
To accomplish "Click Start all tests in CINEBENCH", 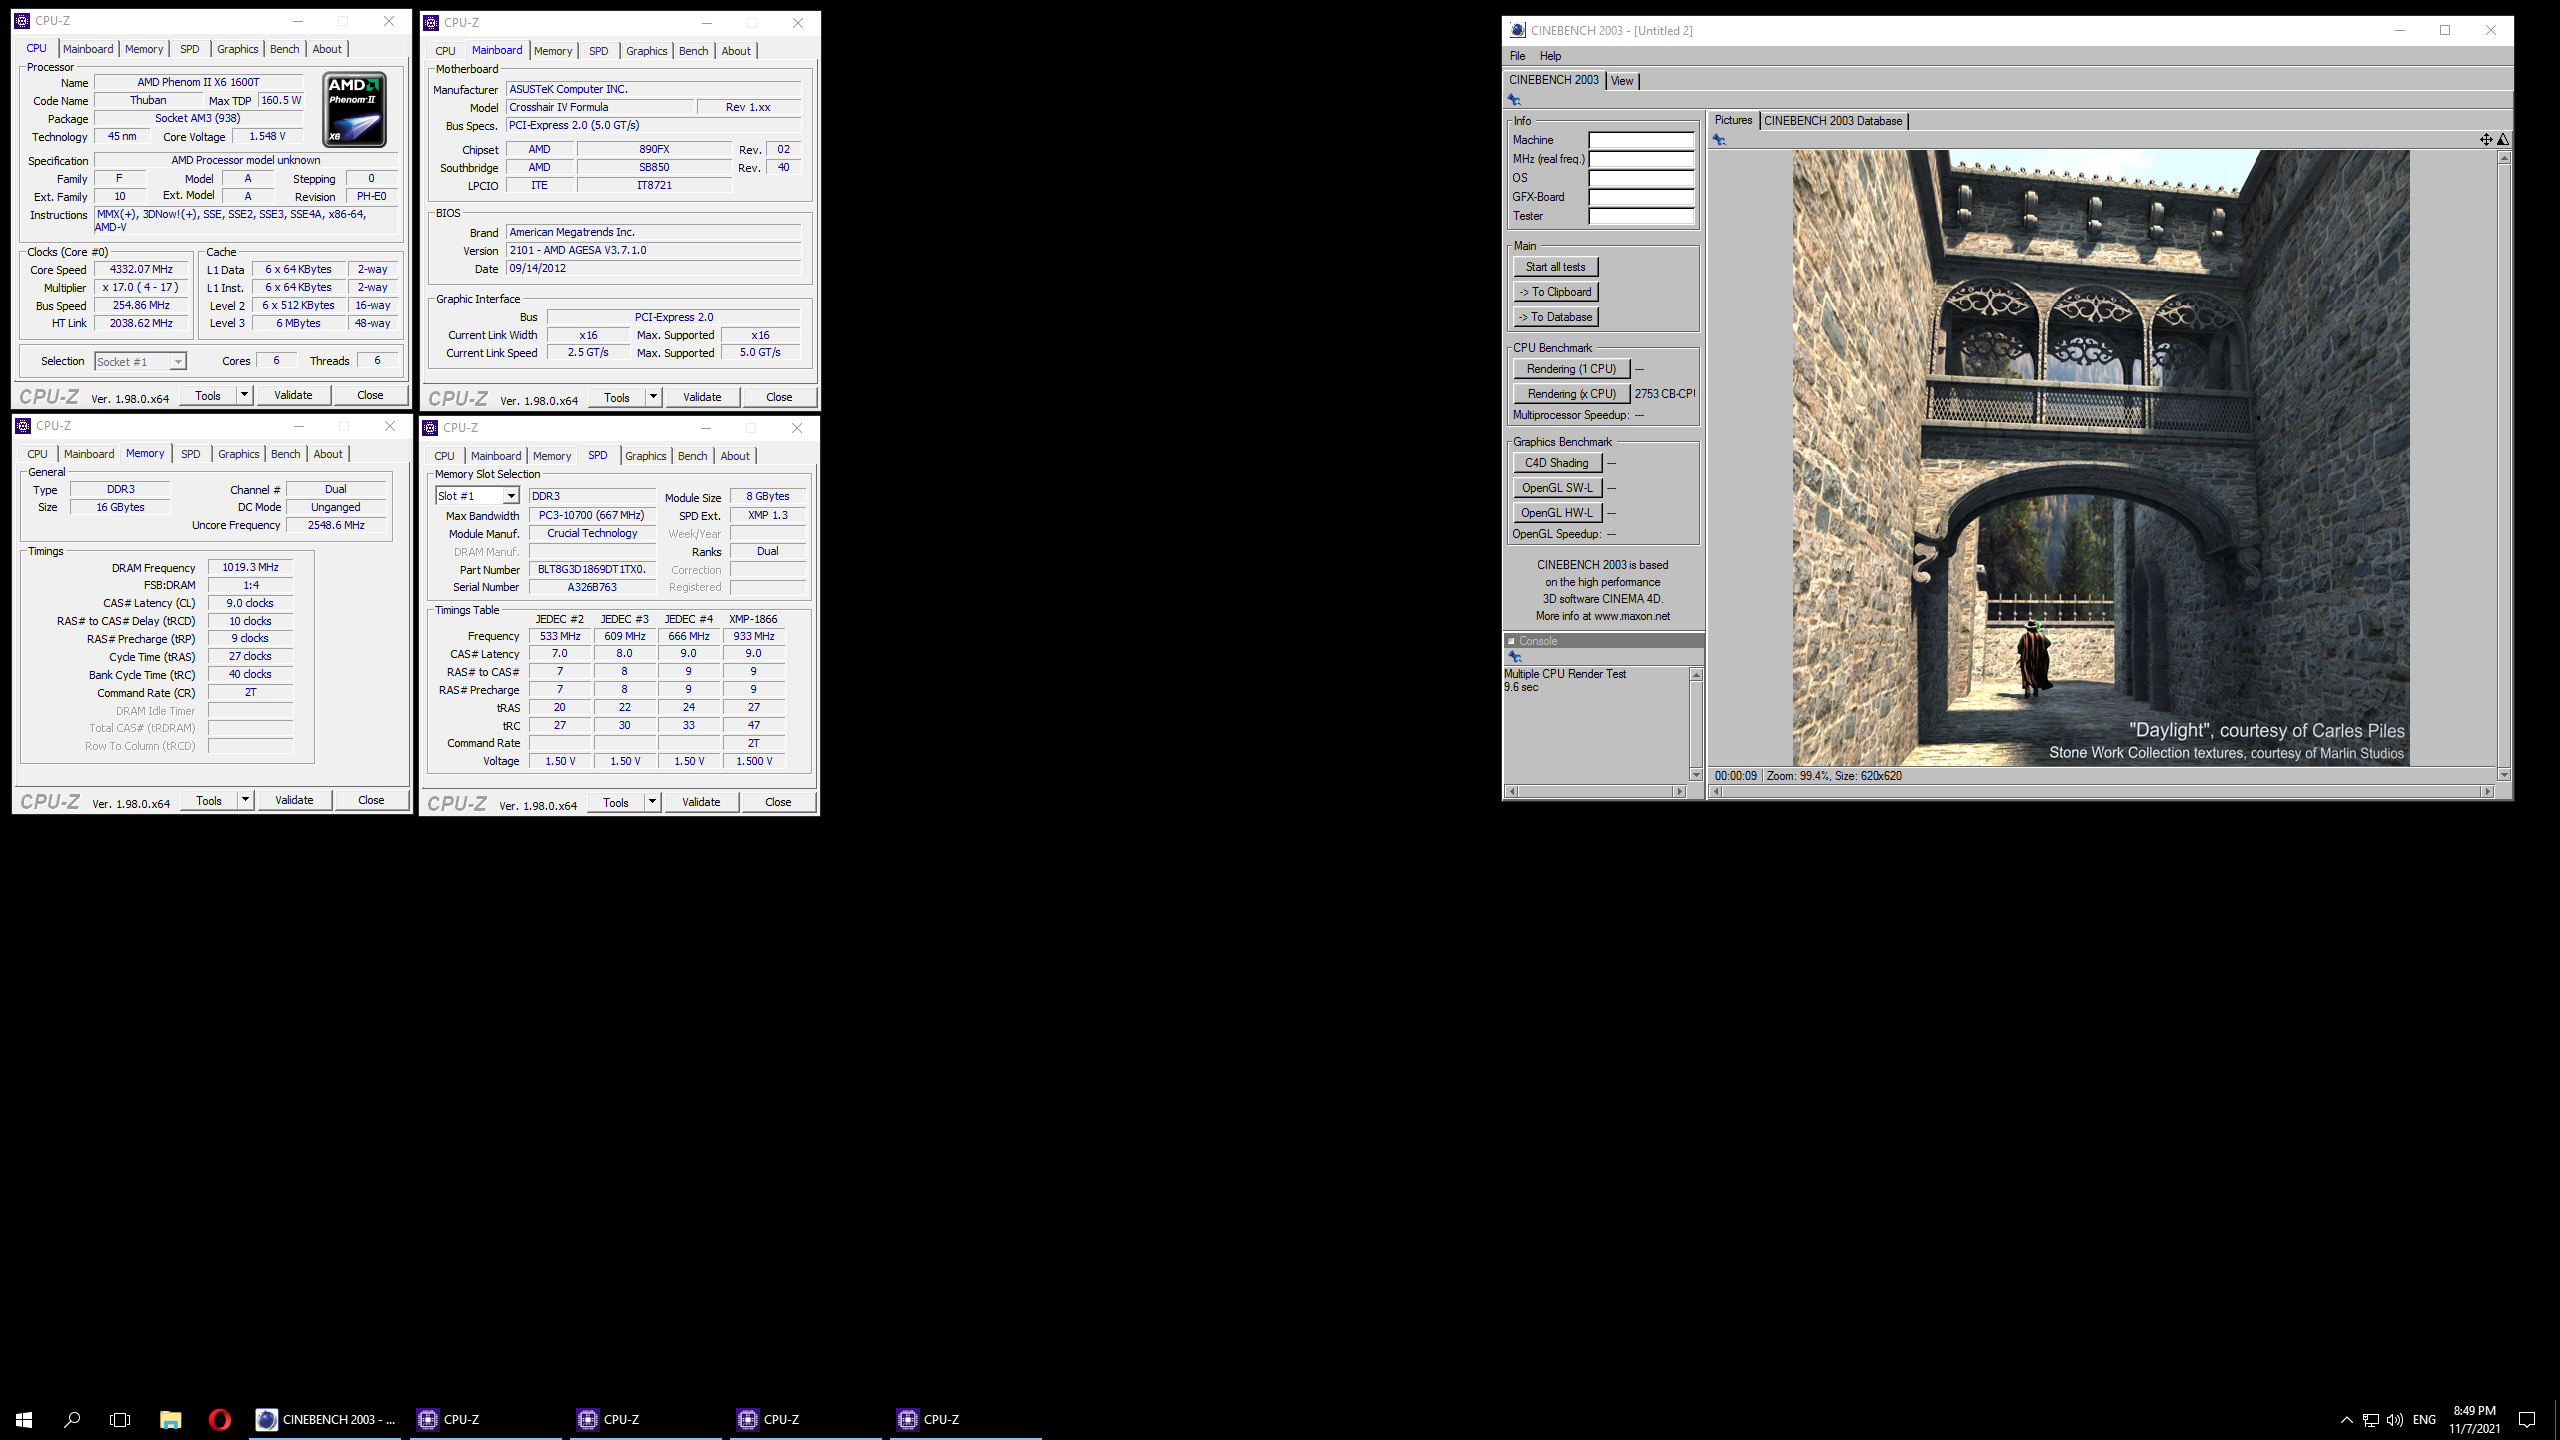I will click(x=1555, y=267).
